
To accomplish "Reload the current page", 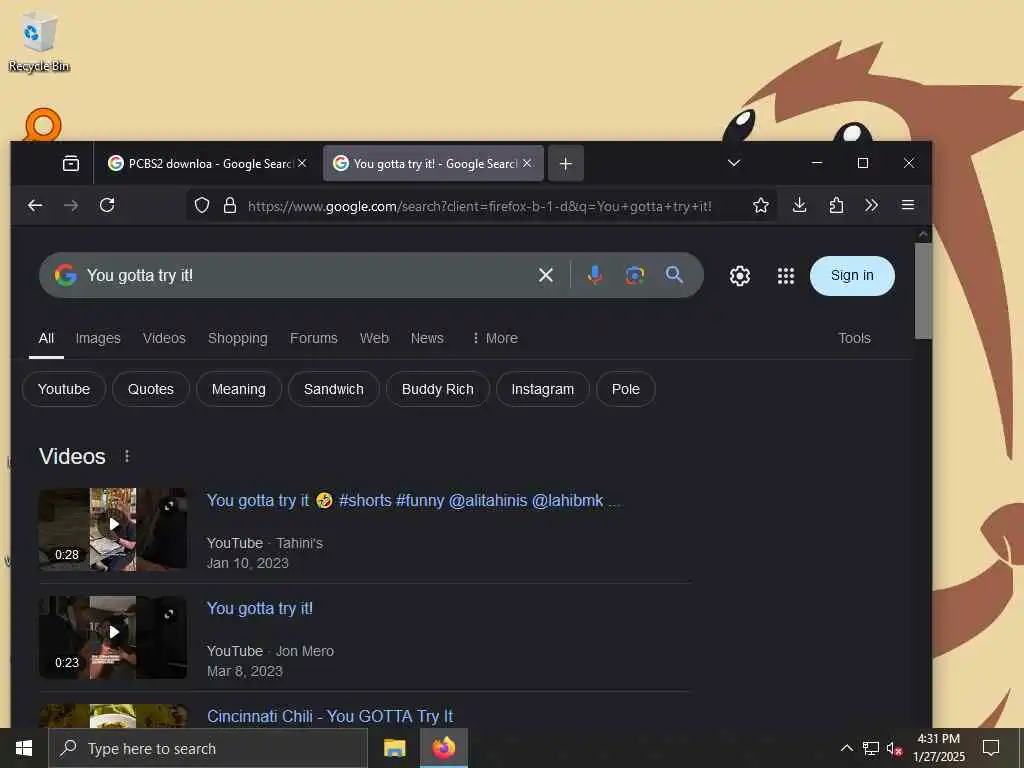I will point(107,206).
